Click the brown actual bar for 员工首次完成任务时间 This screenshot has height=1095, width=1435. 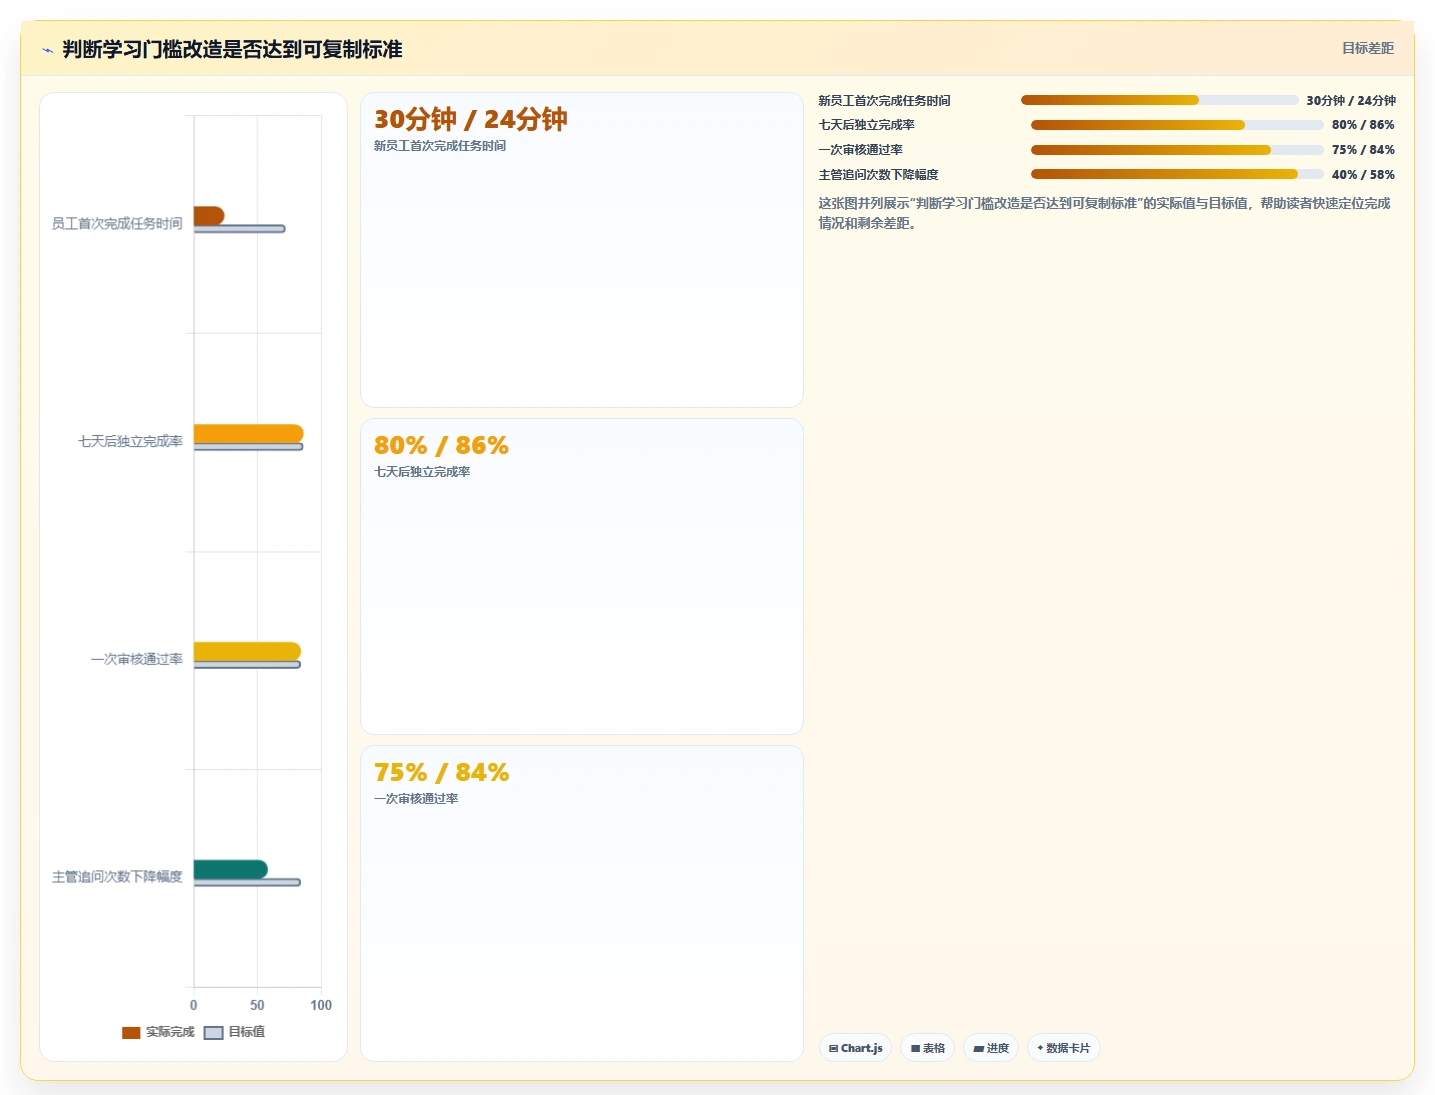[x=209, y=215]
